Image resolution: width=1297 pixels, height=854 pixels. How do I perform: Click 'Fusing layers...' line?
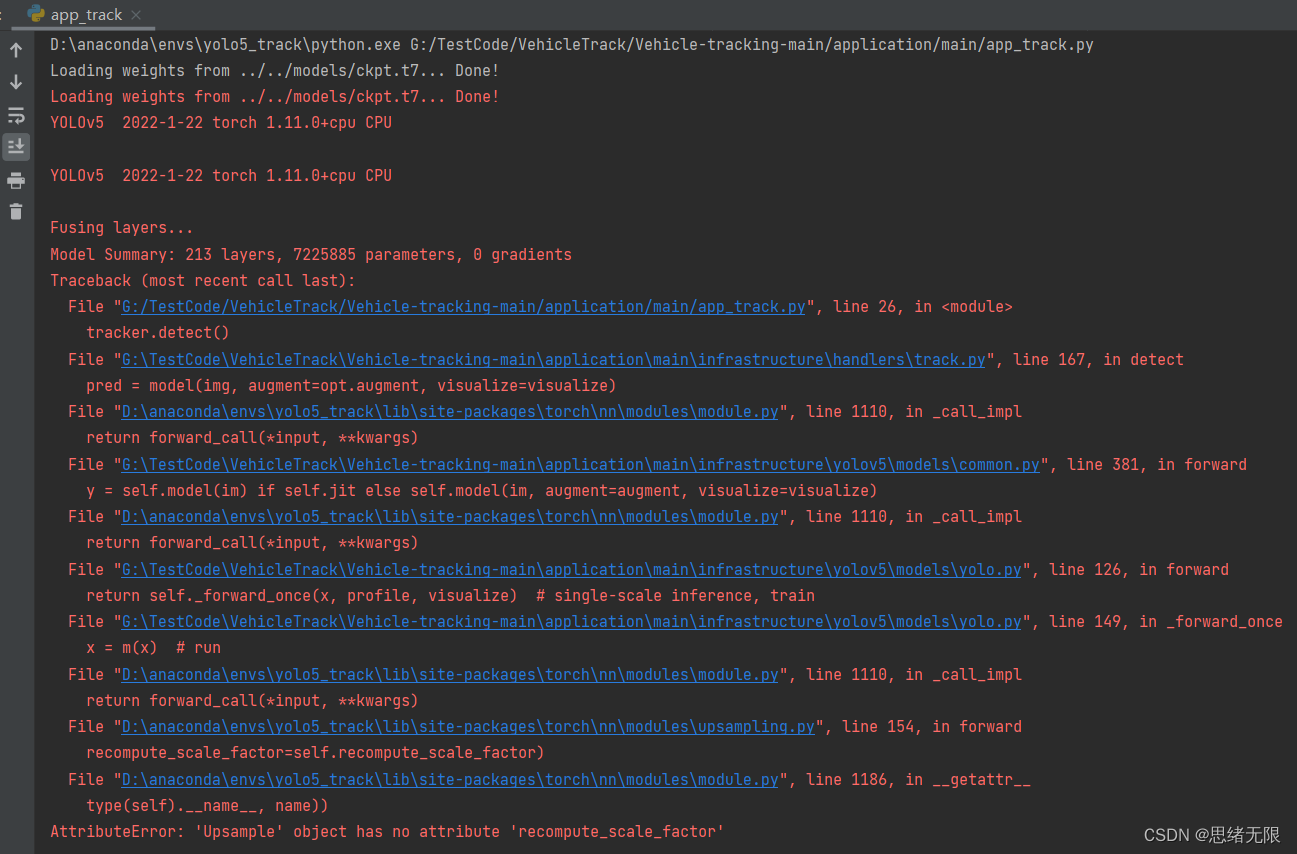[x=122, y=228]
